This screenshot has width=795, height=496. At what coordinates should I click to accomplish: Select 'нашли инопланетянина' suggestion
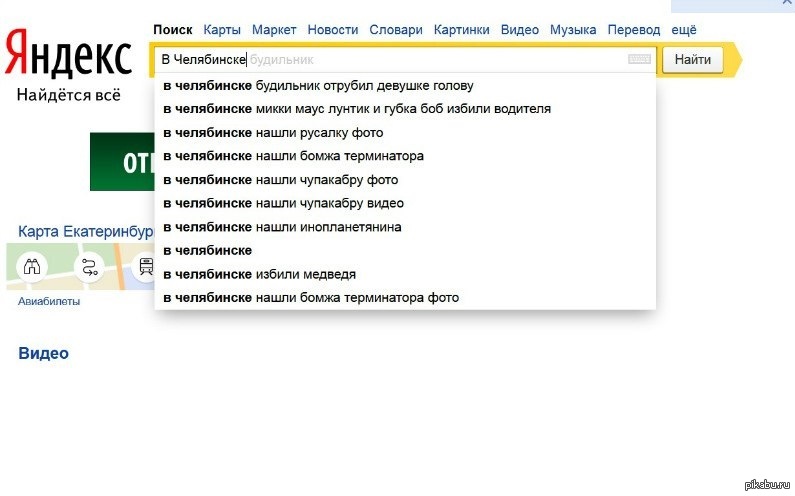tap(282, 227)
